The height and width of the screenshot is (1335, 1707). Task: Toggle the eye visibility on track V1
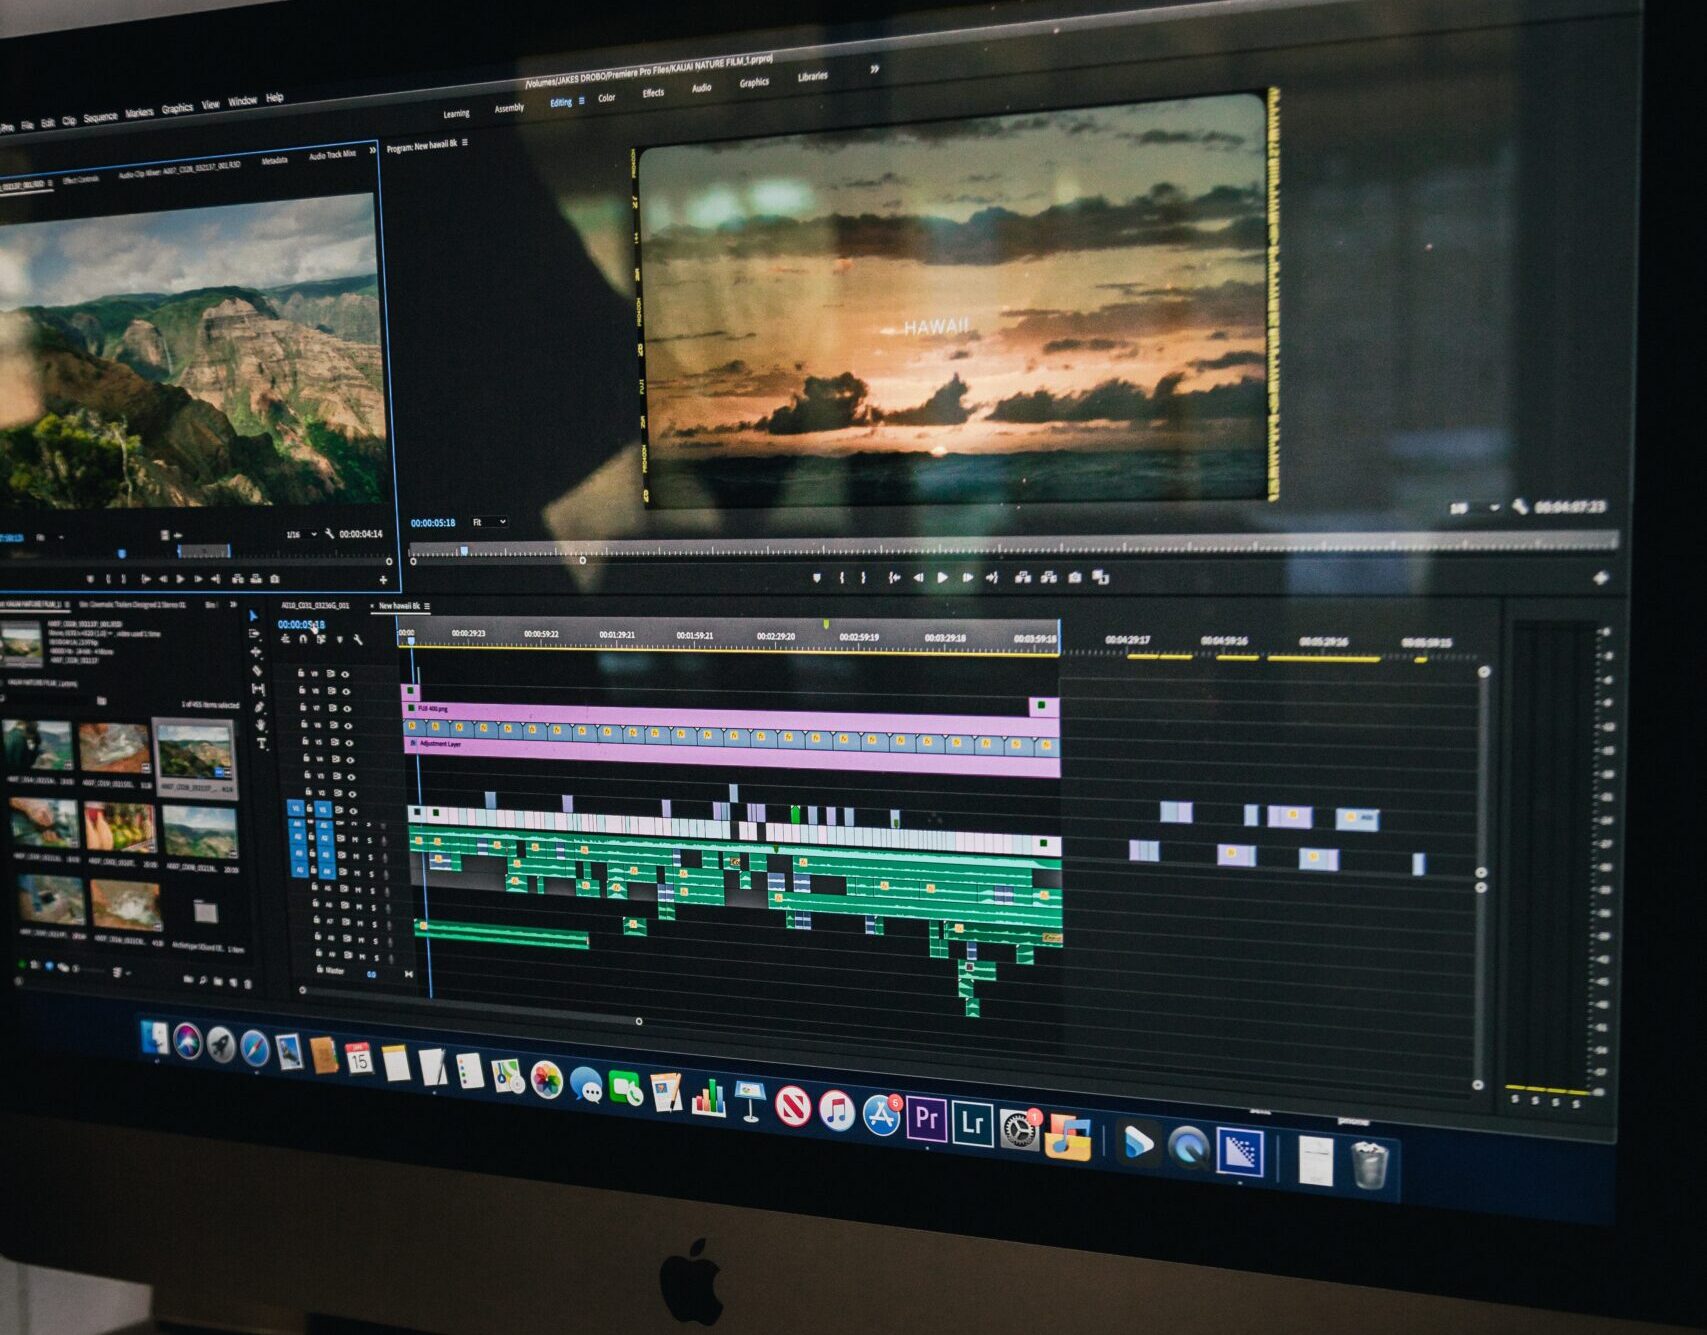pyautogui.click(x=353, y=811)
